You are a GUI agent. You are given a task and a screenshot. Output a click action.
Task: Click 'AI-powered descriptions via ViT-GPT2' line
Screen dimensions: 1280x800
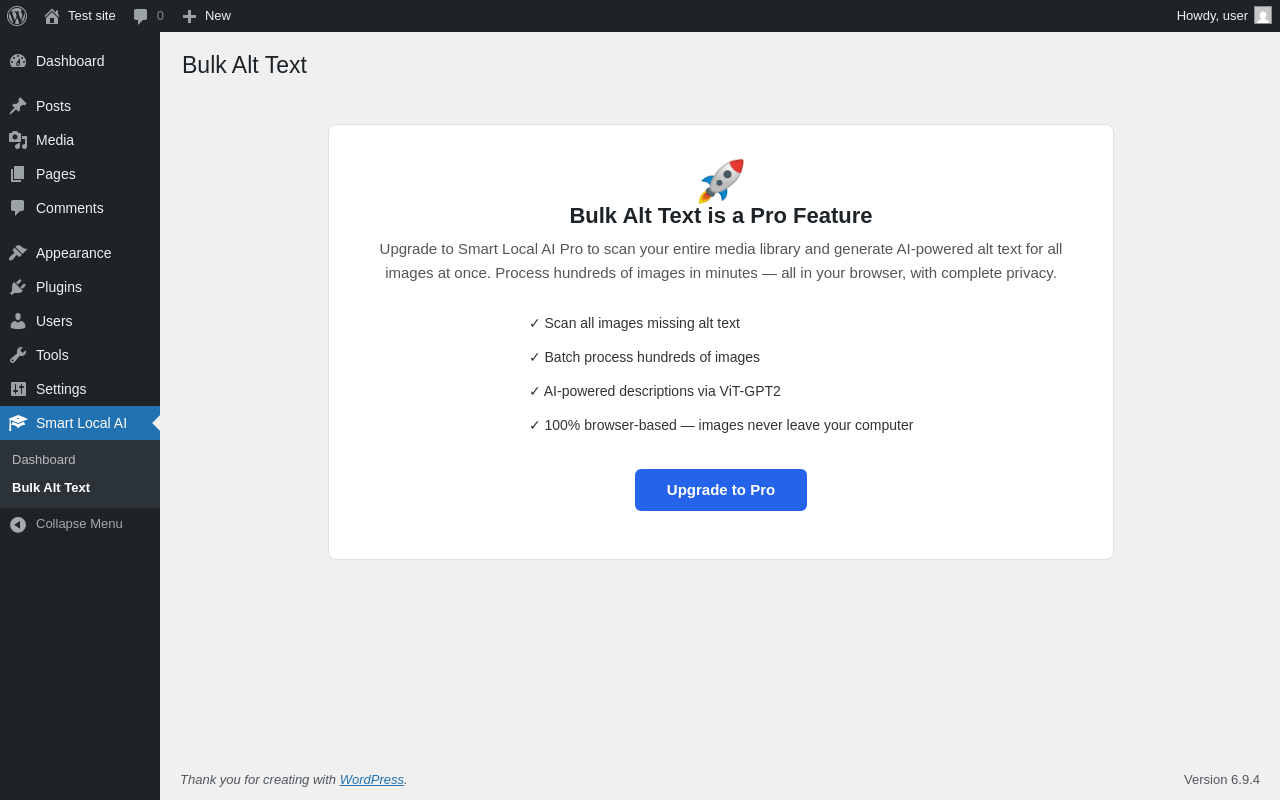pyautogui.click(x=655, y=391)
